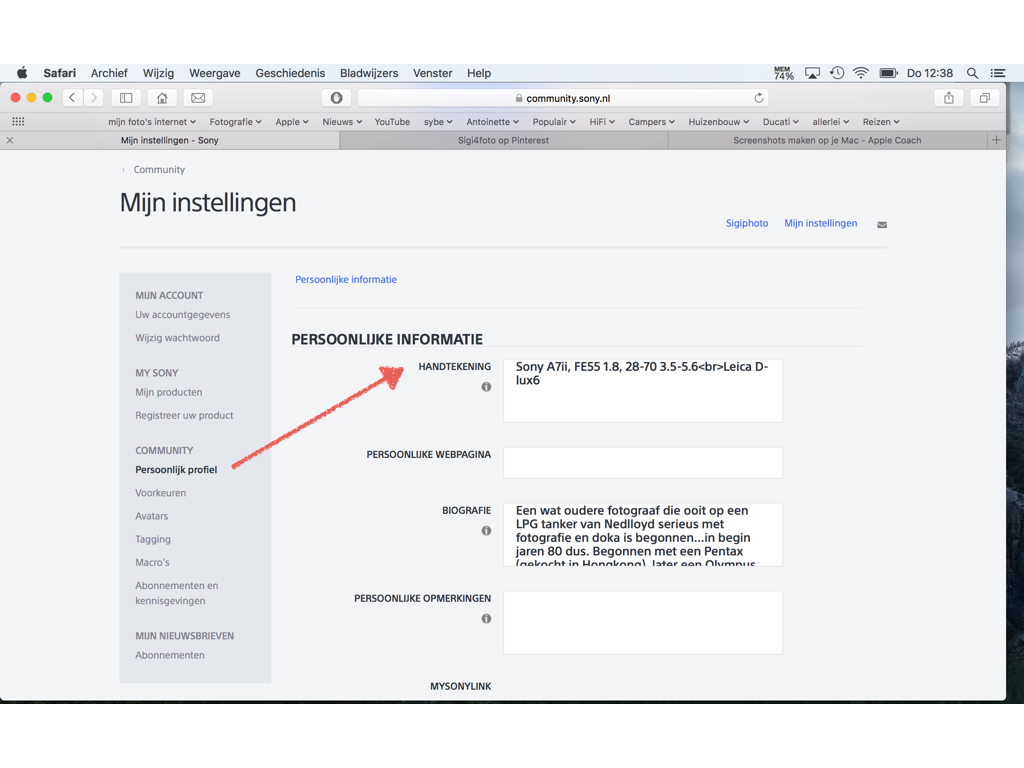Open a new tab with plus button

click(996, 141)
